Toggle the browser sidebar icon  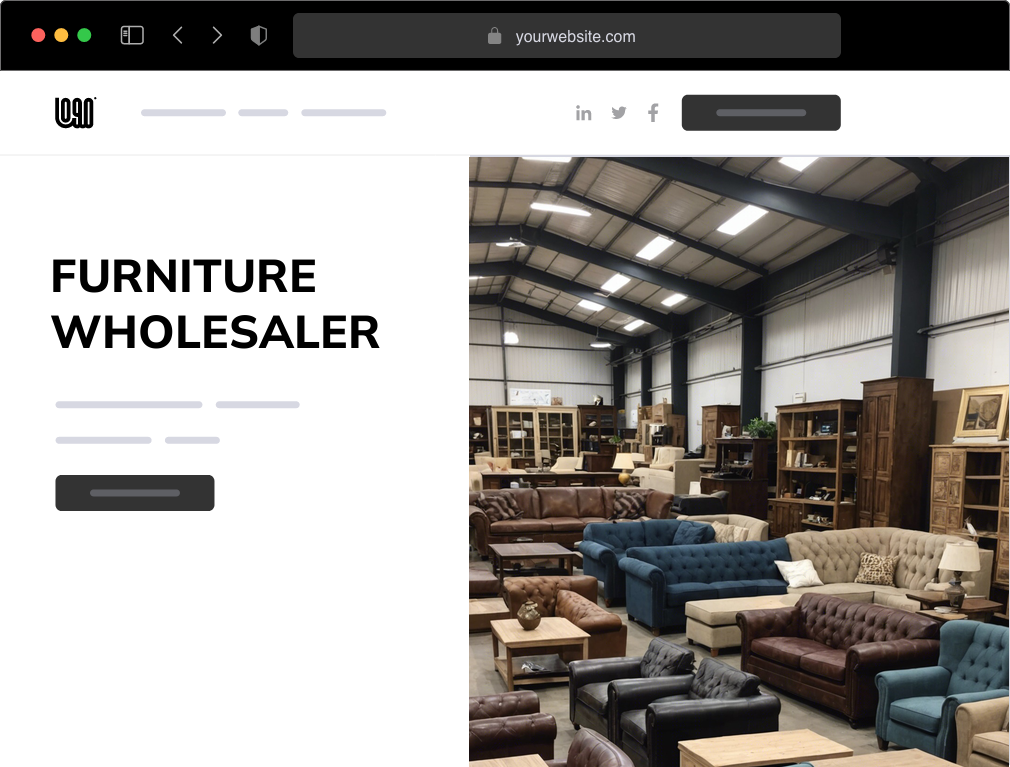tap(132, 35)
